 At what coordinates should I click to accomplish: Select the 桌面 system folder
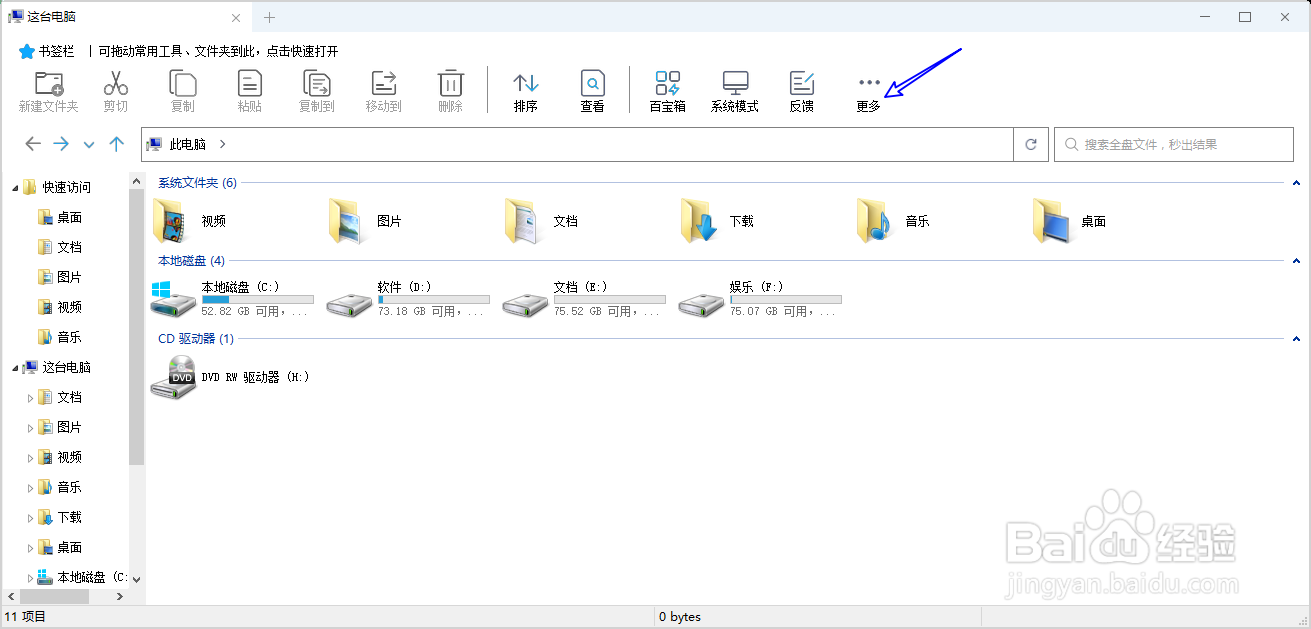click(1069, 221)
